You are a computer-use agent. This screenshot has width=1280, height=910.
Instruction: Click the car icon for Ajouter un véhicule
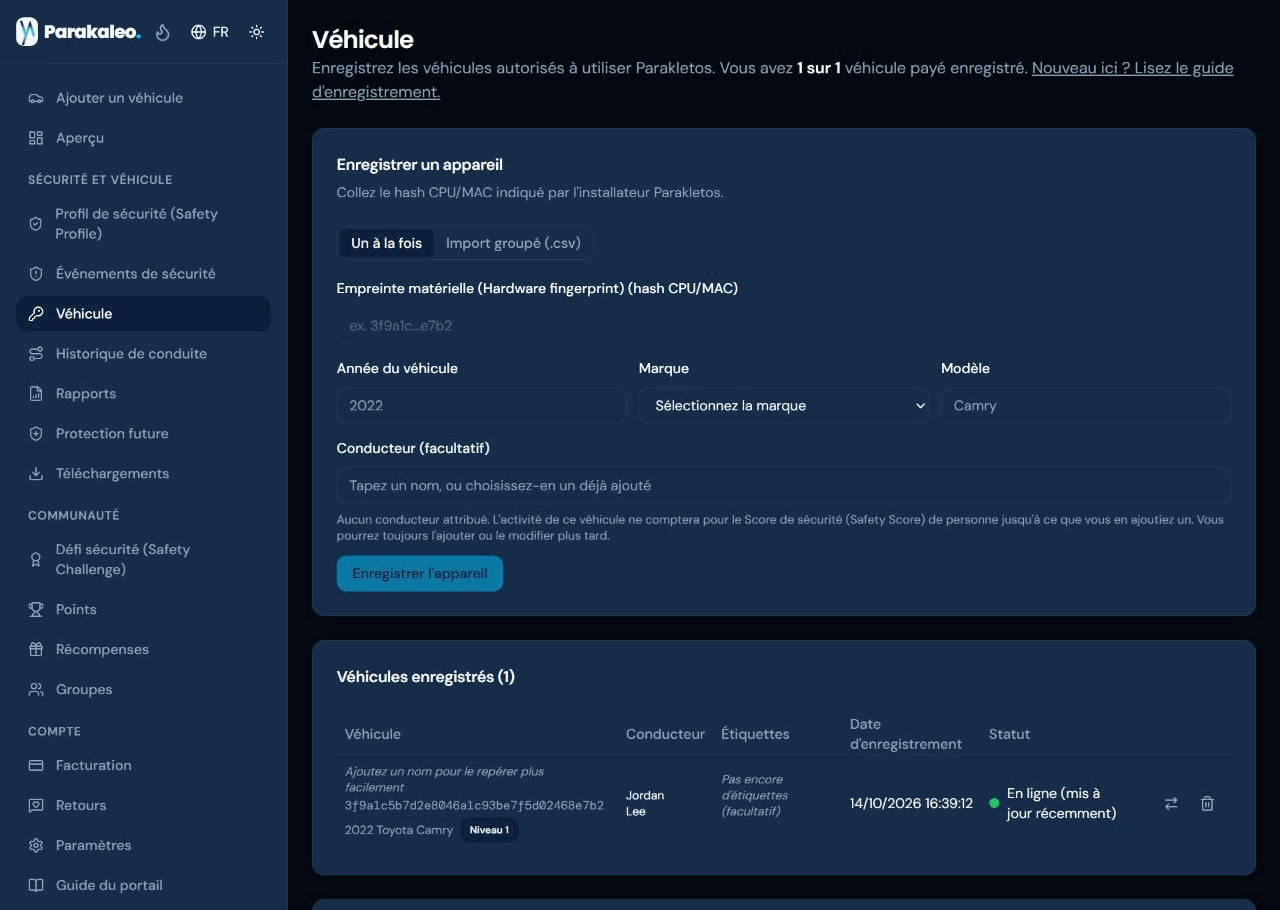36,98
